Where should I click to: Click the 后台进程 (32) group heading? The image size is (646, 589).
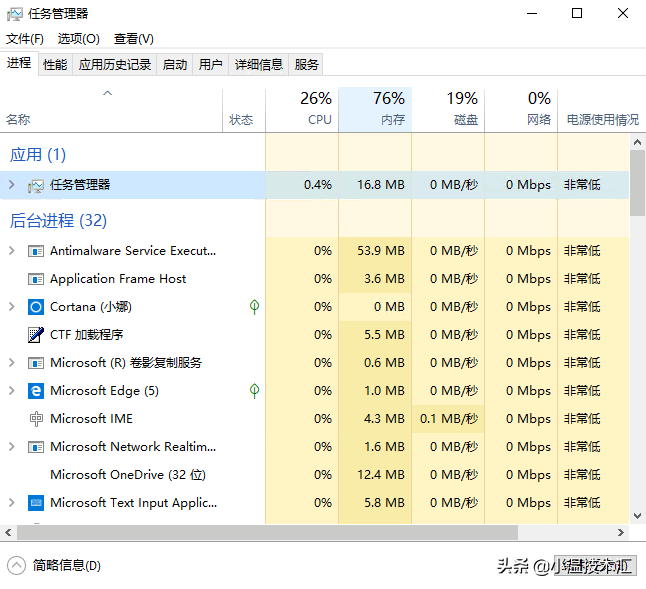click(58, 220)
